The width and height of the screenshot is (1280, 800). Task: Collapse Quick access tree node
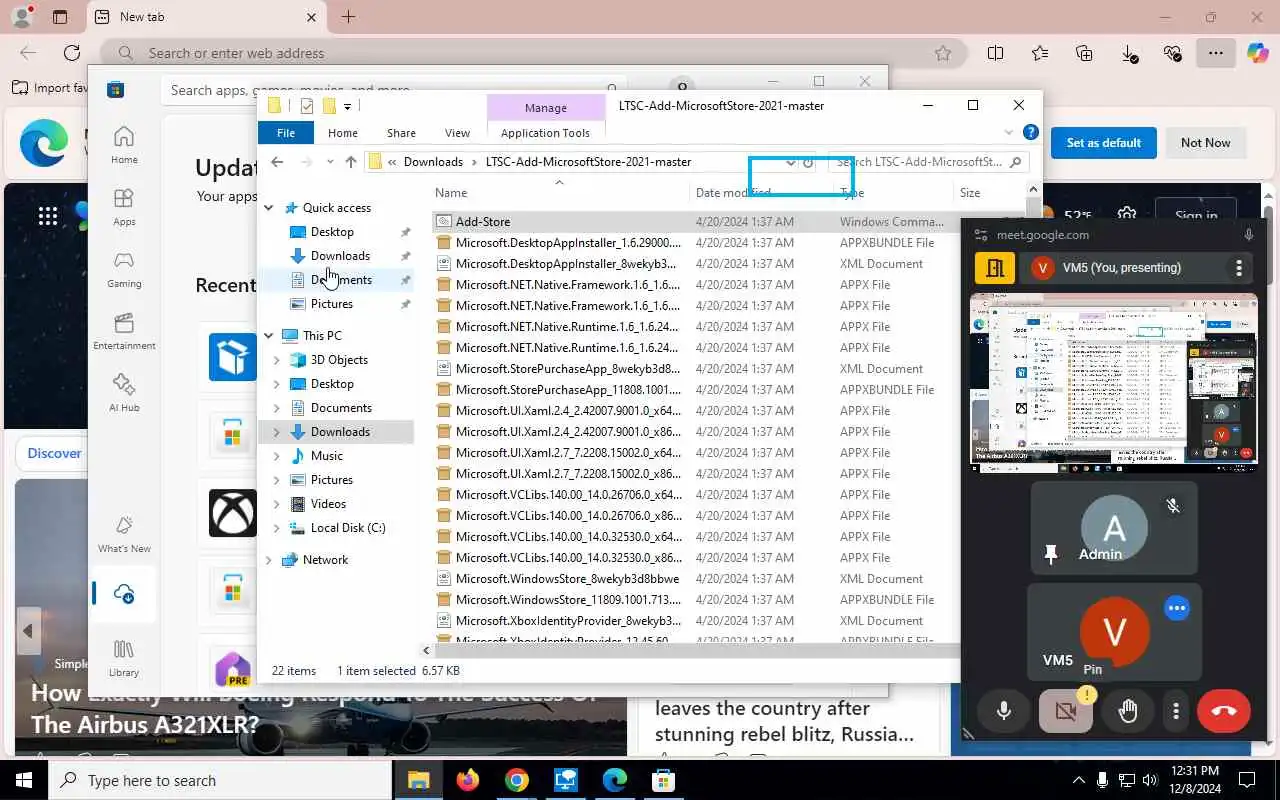[269, 208]
